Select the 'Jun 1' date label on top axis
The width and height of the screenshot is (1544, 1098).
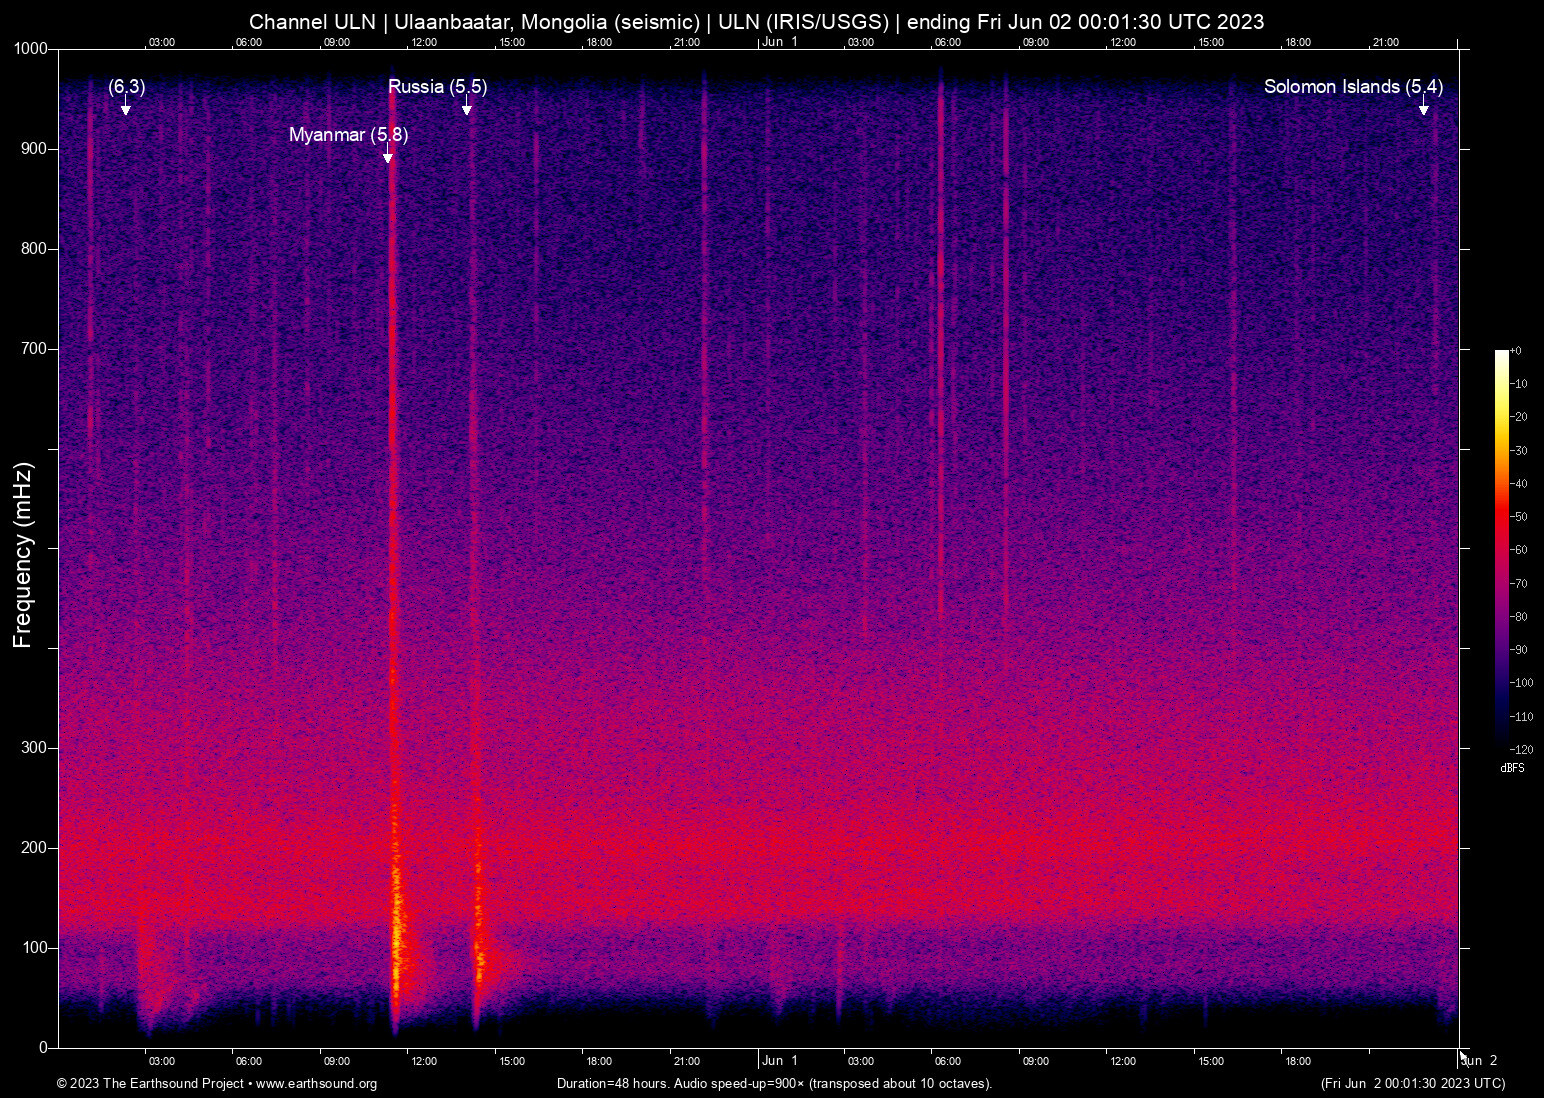(x=779, y=42)
